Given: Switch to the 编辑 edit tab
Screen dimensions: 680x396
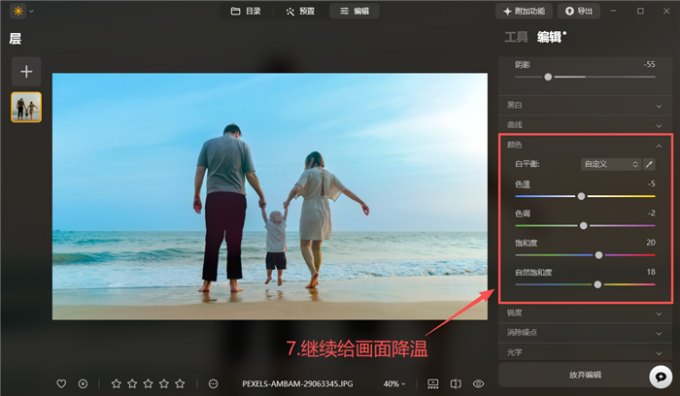Looking at the screenshot, I should pyautogui.click(x=355, y=11).
